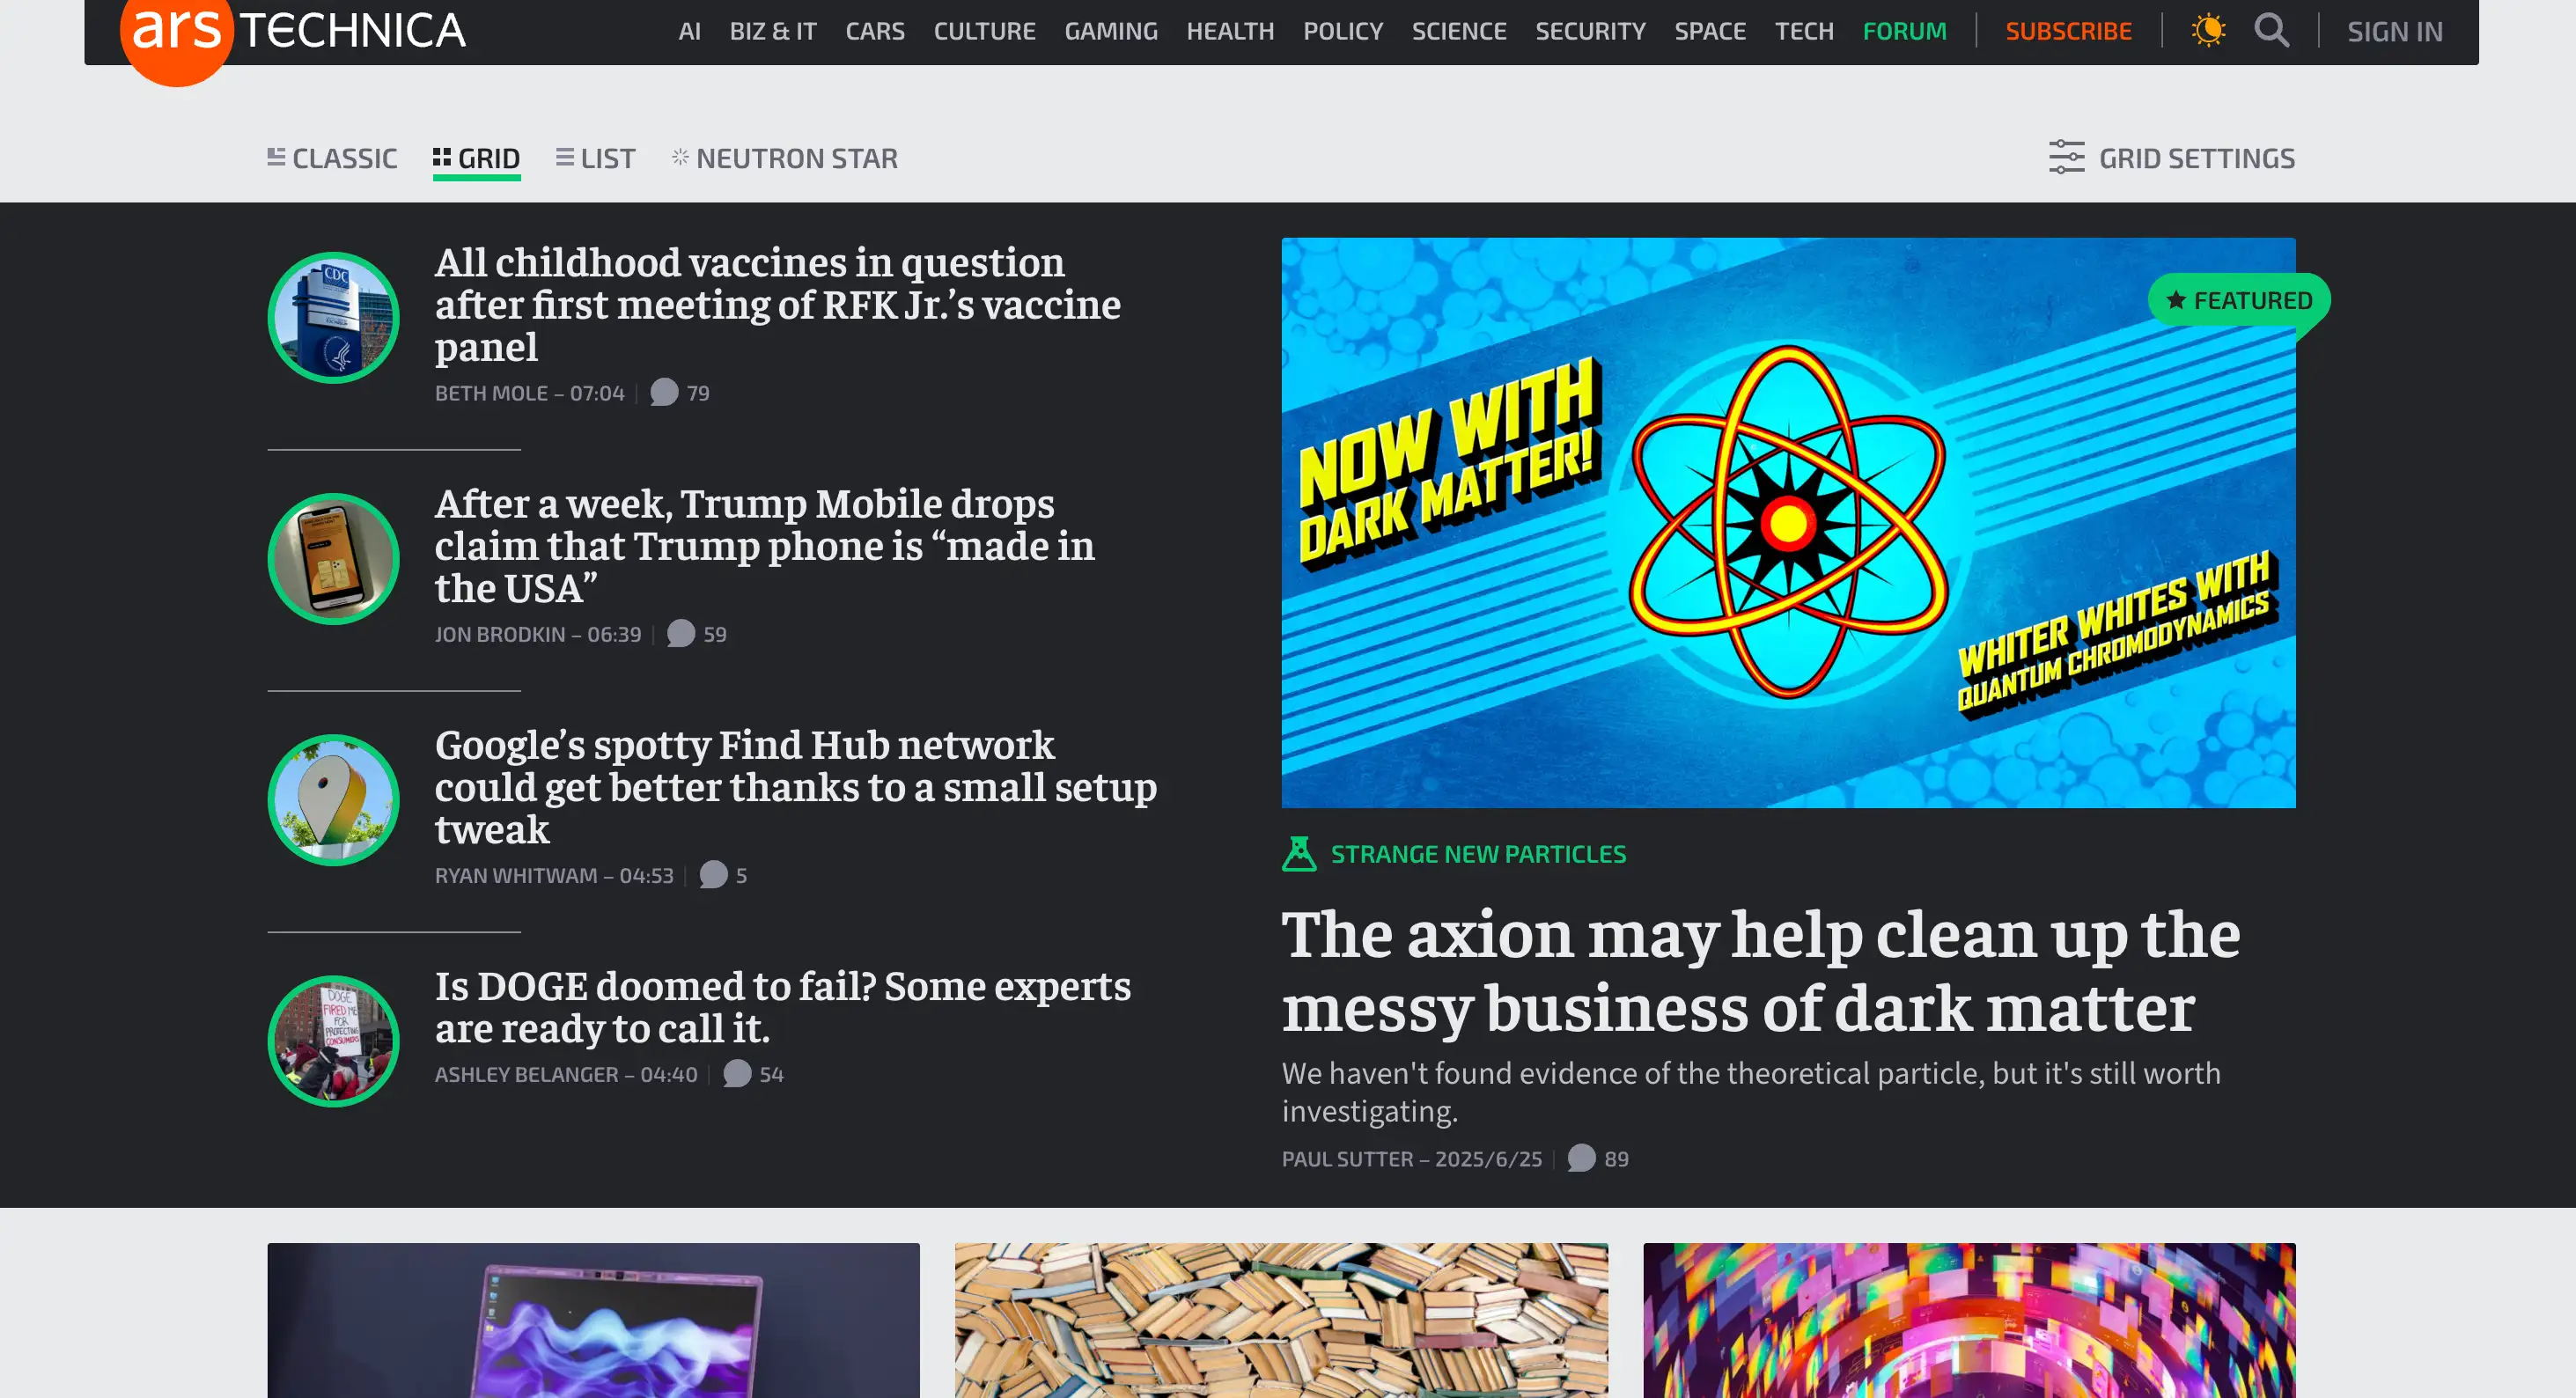The height and width of the screenshot is (1398, 2576).
Task: Click the 89 comments count
Action: click(1617, 1159)
